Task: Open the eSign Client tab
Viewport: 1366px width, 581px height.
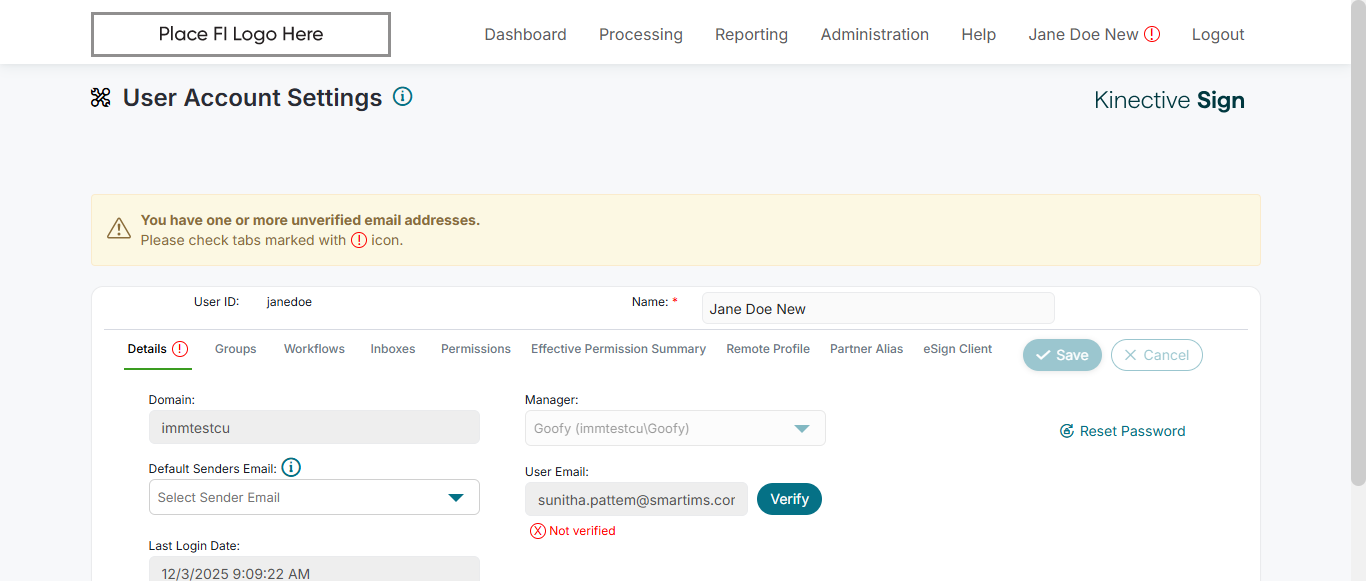Action: pos(957,349)
